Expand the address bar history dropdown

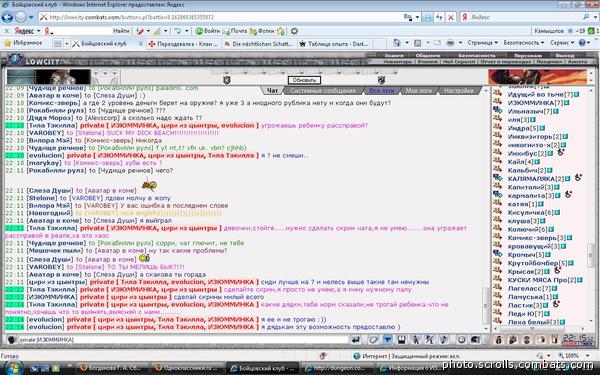click(417, 17)
